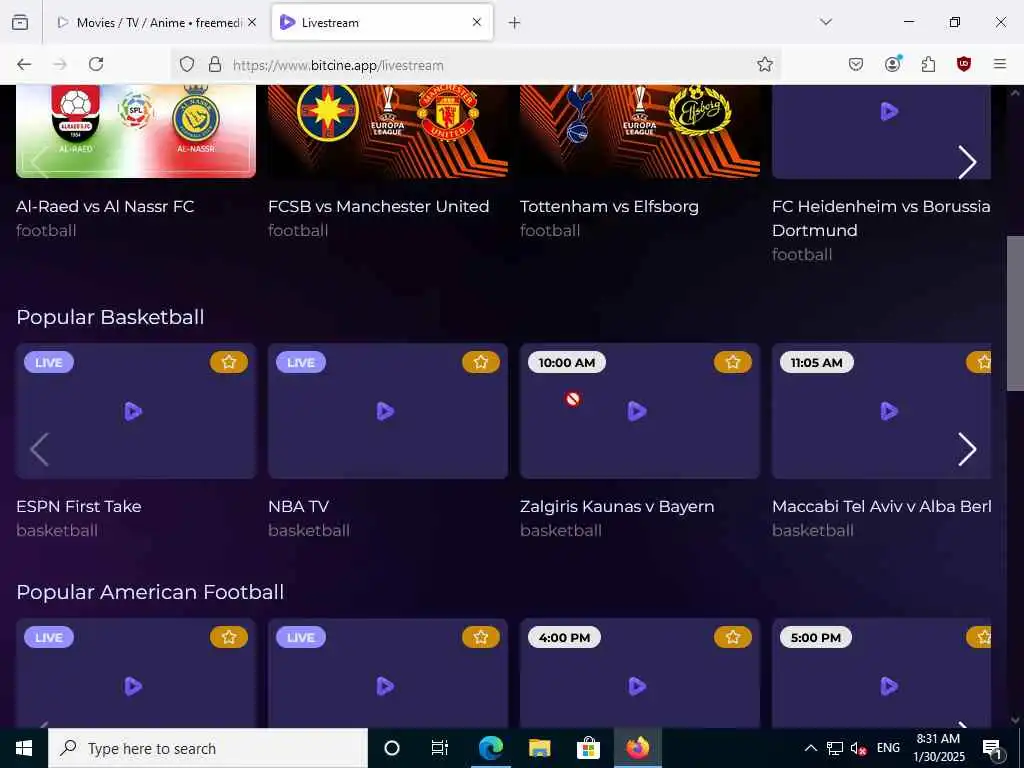Advance the football carousel to the right
The width and height of the screenshot is (1024, 768).
(x=967, y=162)
